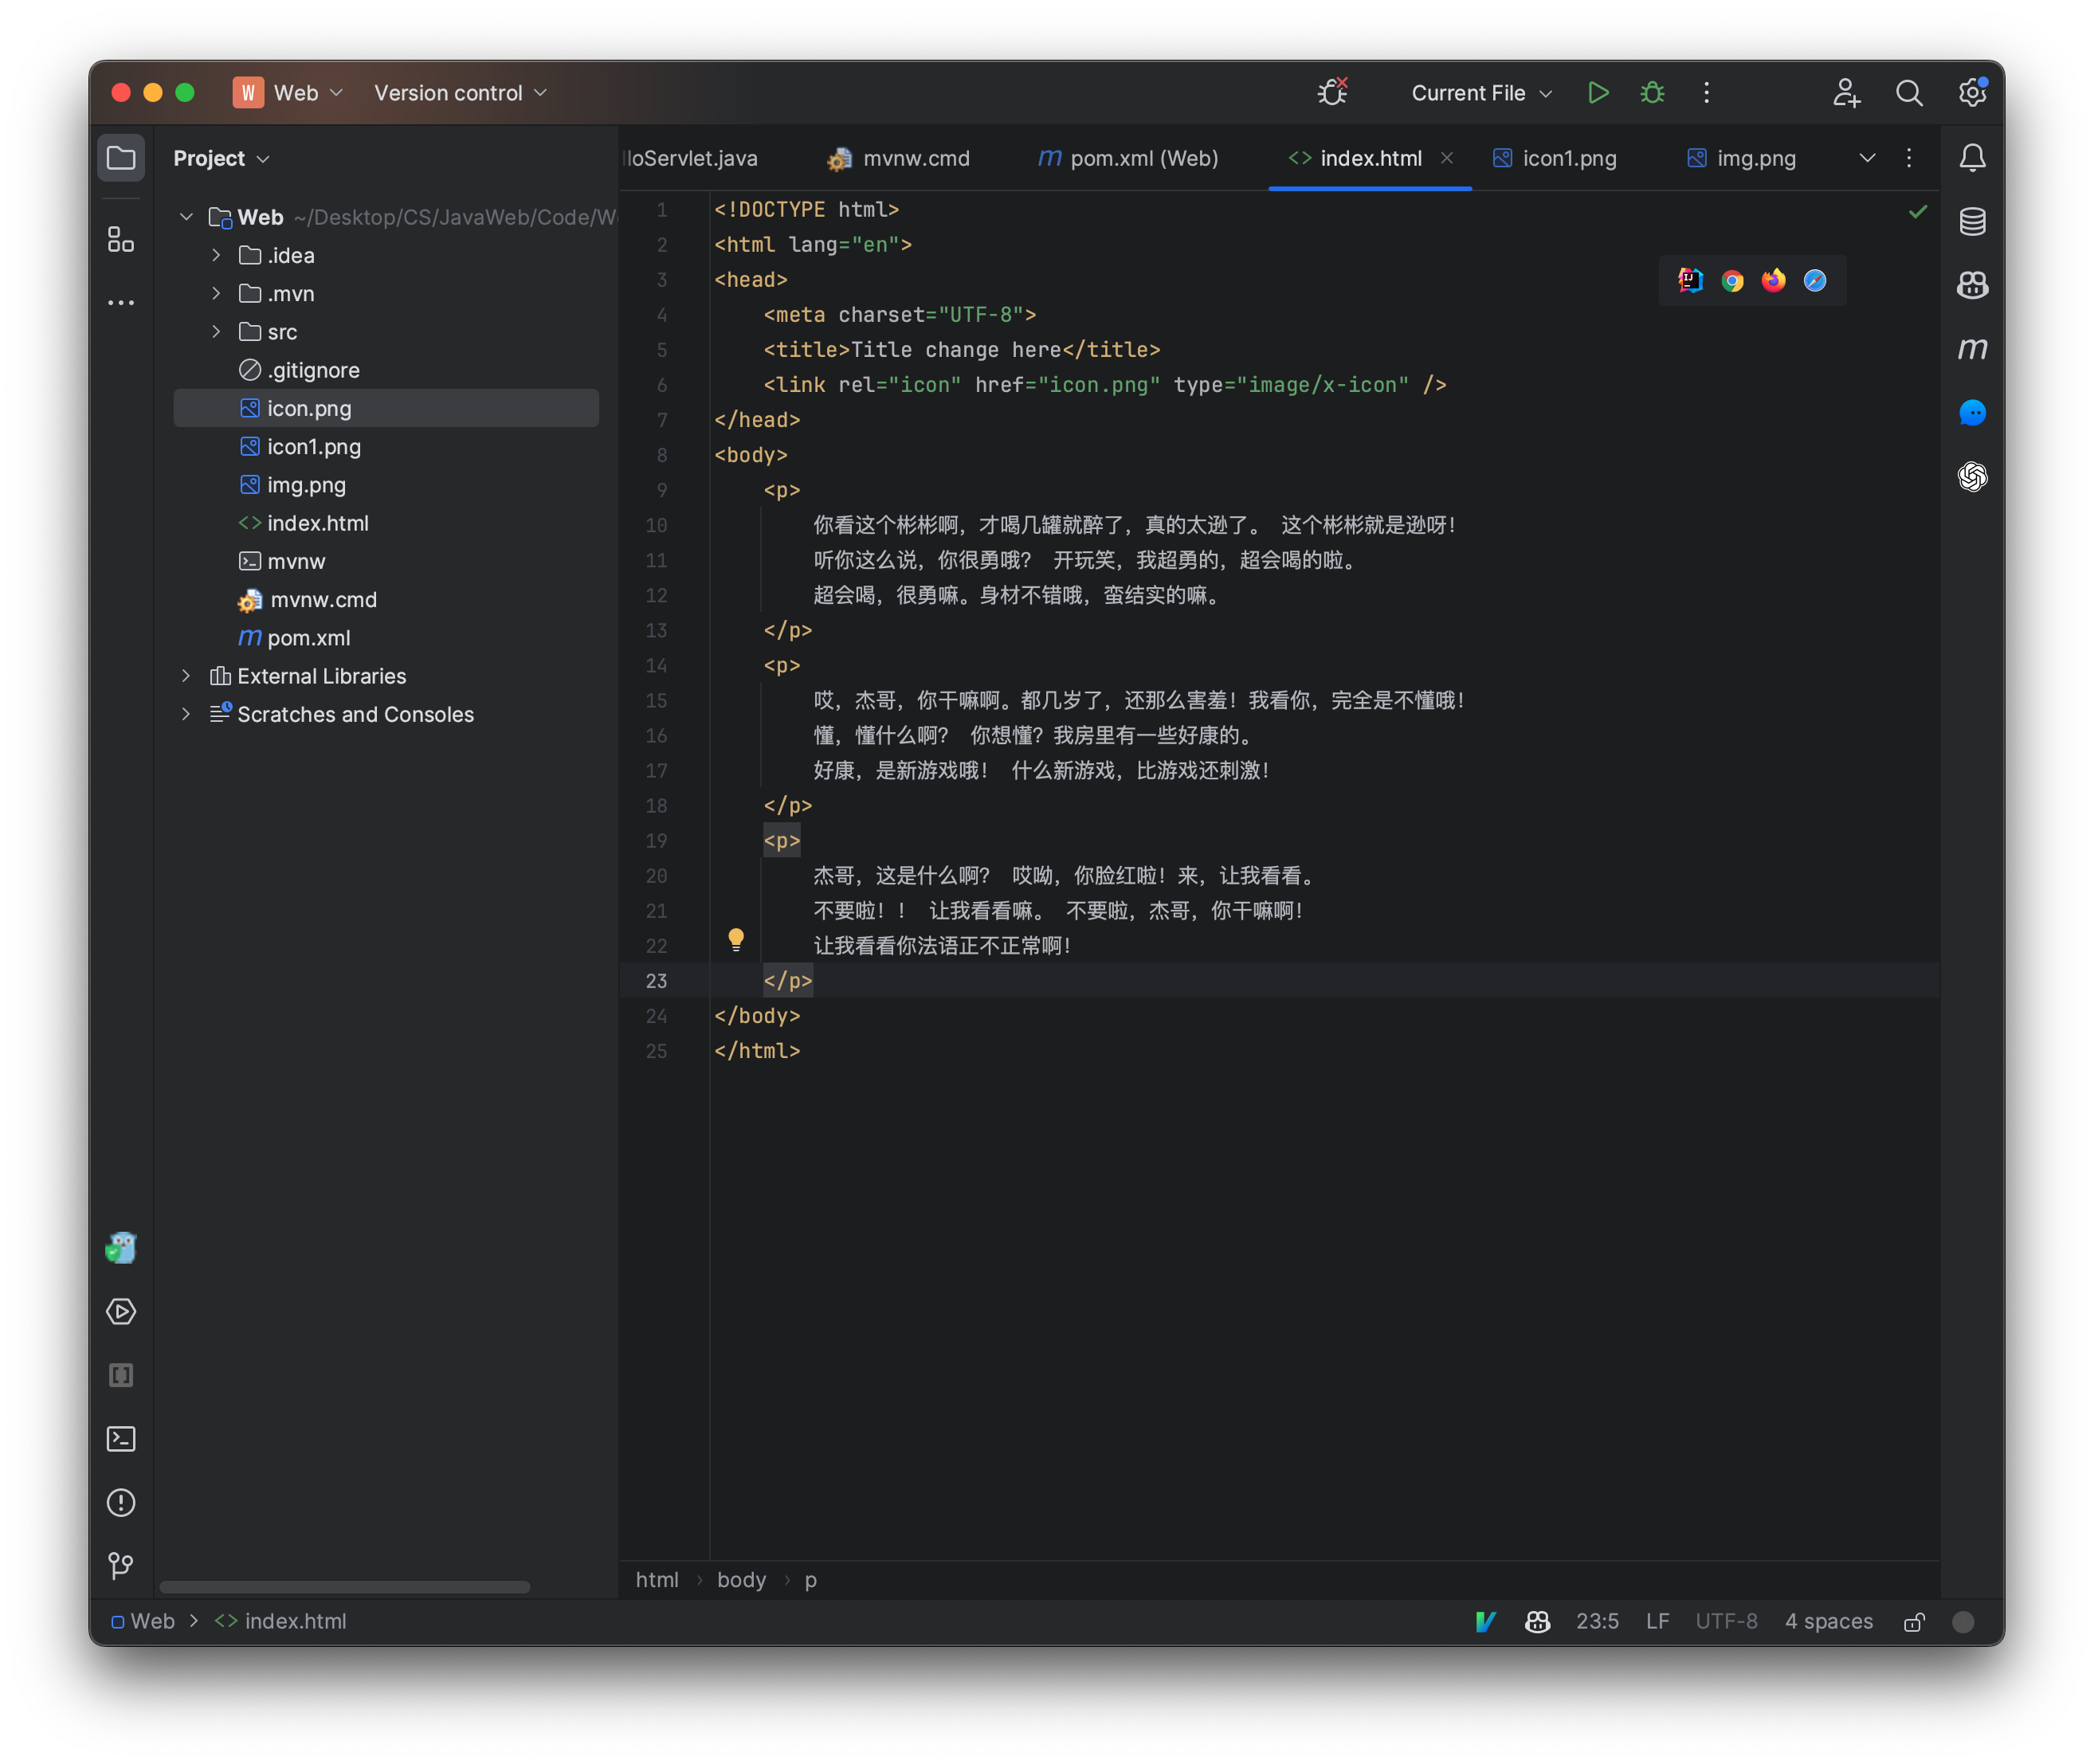
Task: Open the Problems tool window
Action: tap(121, 1502)
